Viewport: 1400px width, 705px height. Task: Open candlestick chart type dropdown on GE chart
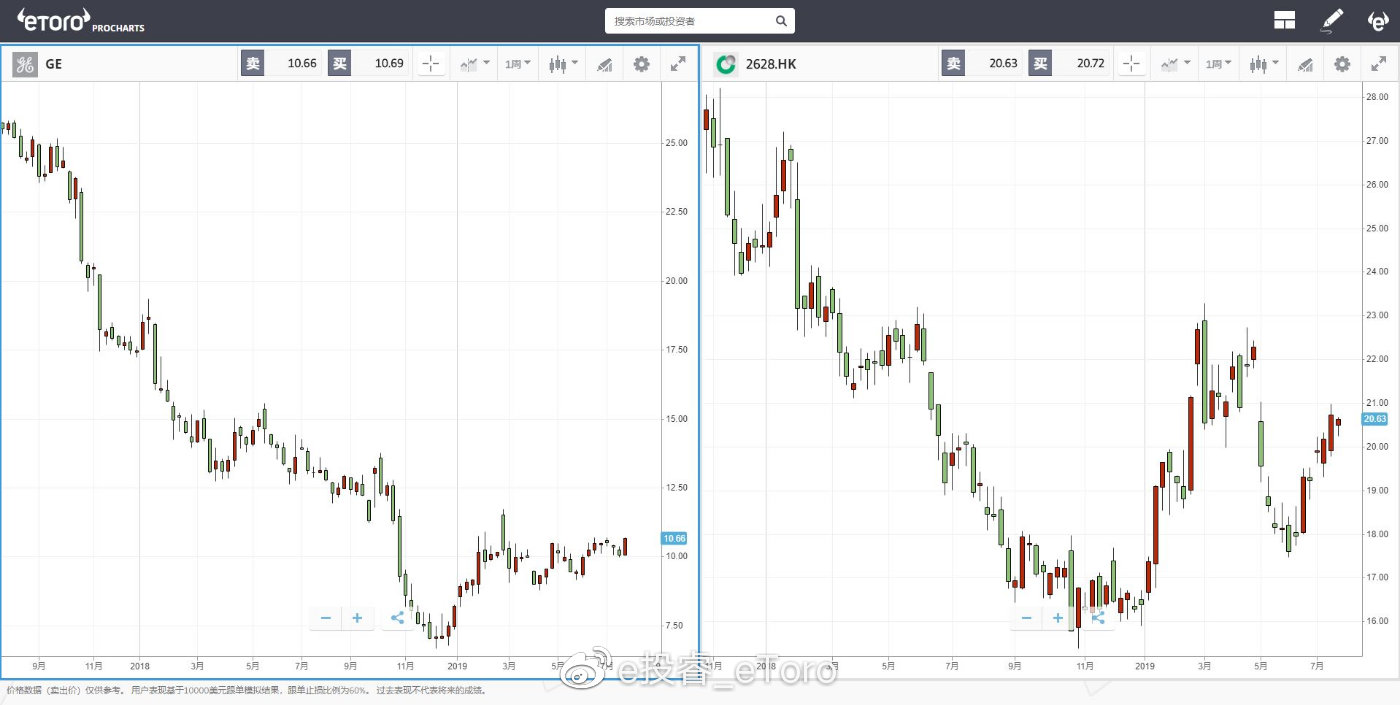[563, 64]
